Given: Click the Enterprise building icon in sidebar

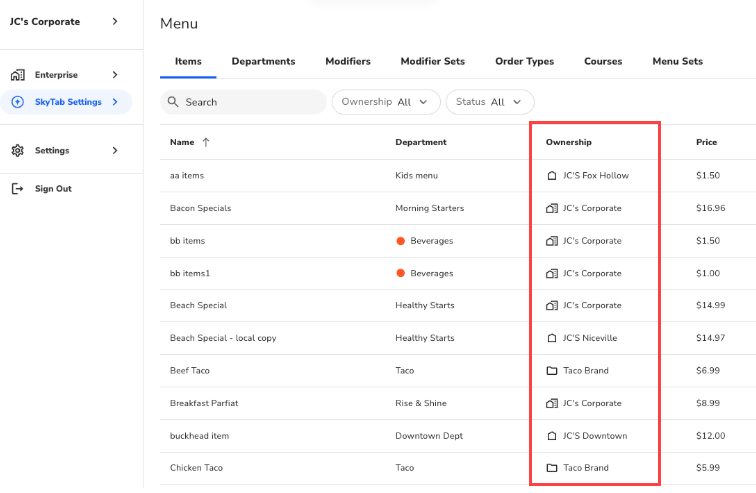Looking at the screenshot, I should pyautogui.click(x=17, y=75).
